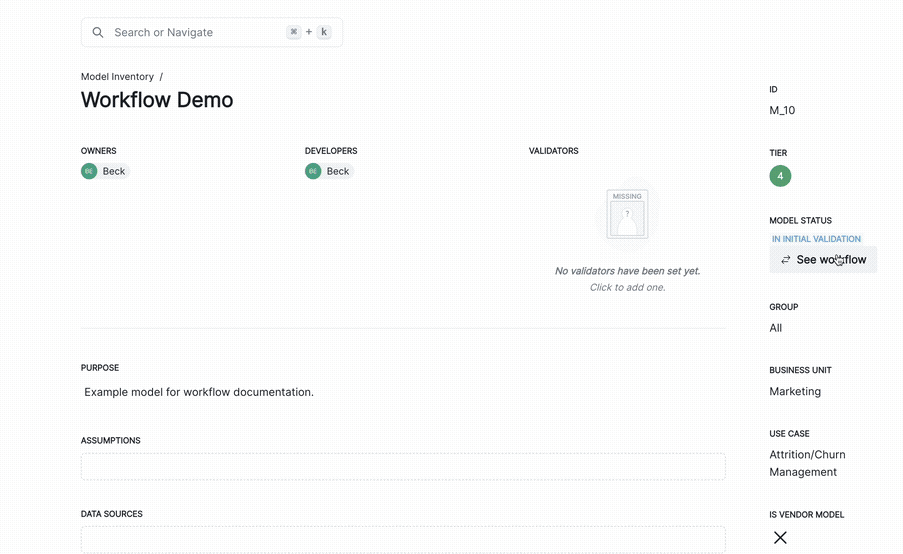This screenshot has width=903, height=554.
Task: Select the Beck owner name chip
Action: tap(114, 171)
